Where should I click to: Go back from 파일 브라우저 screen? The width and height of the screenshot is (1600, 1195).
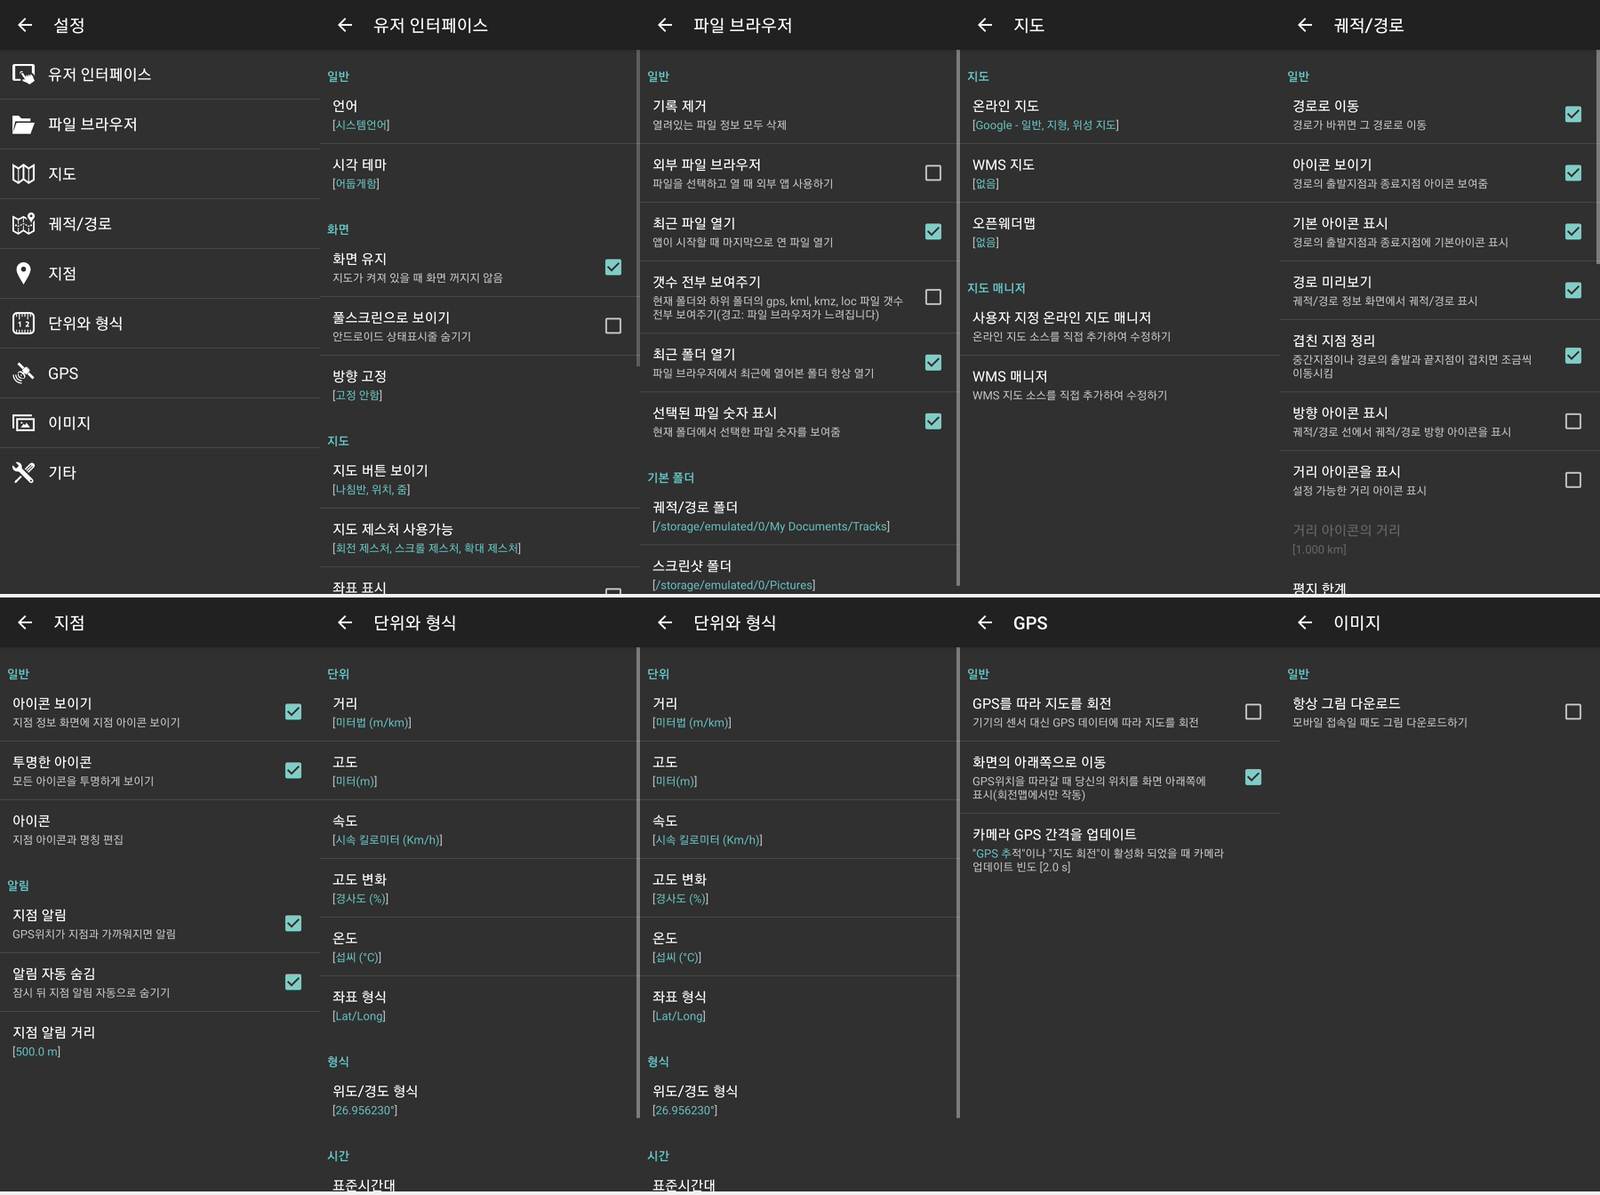[665, 25]
